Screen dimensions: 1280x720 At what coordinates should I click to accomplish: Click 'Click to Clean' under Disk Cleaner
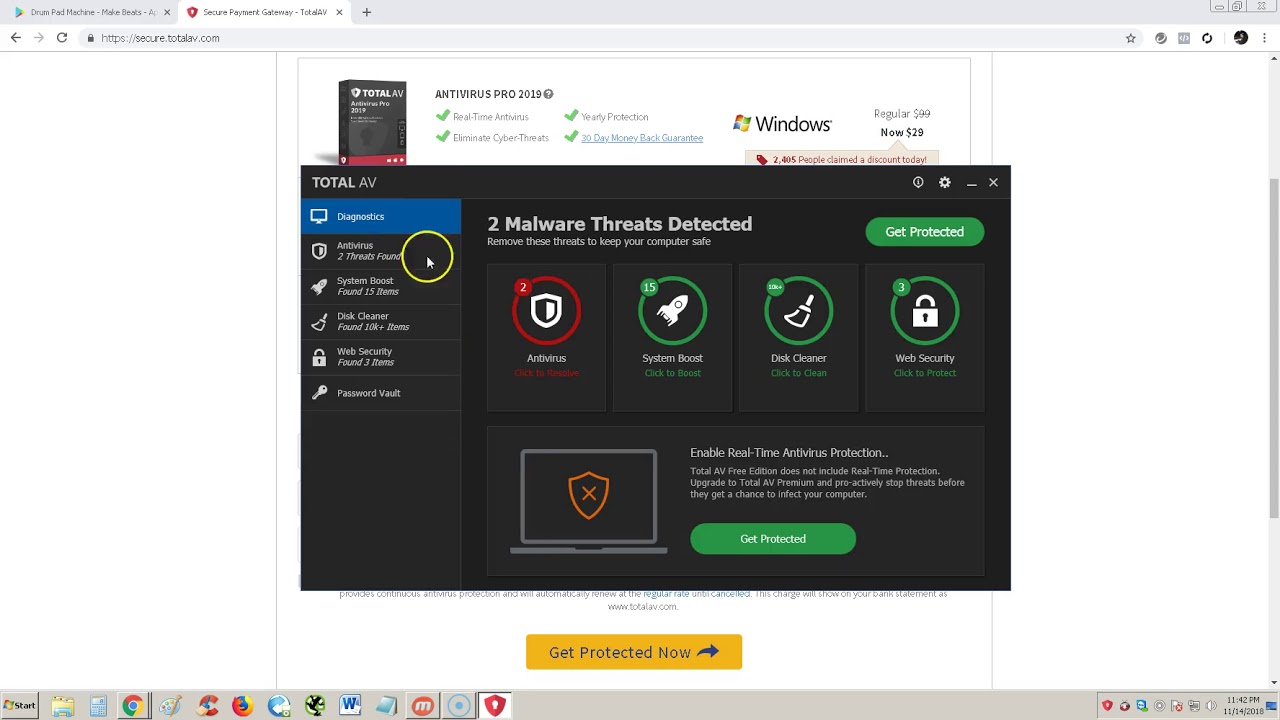click(x=798, y=373)
